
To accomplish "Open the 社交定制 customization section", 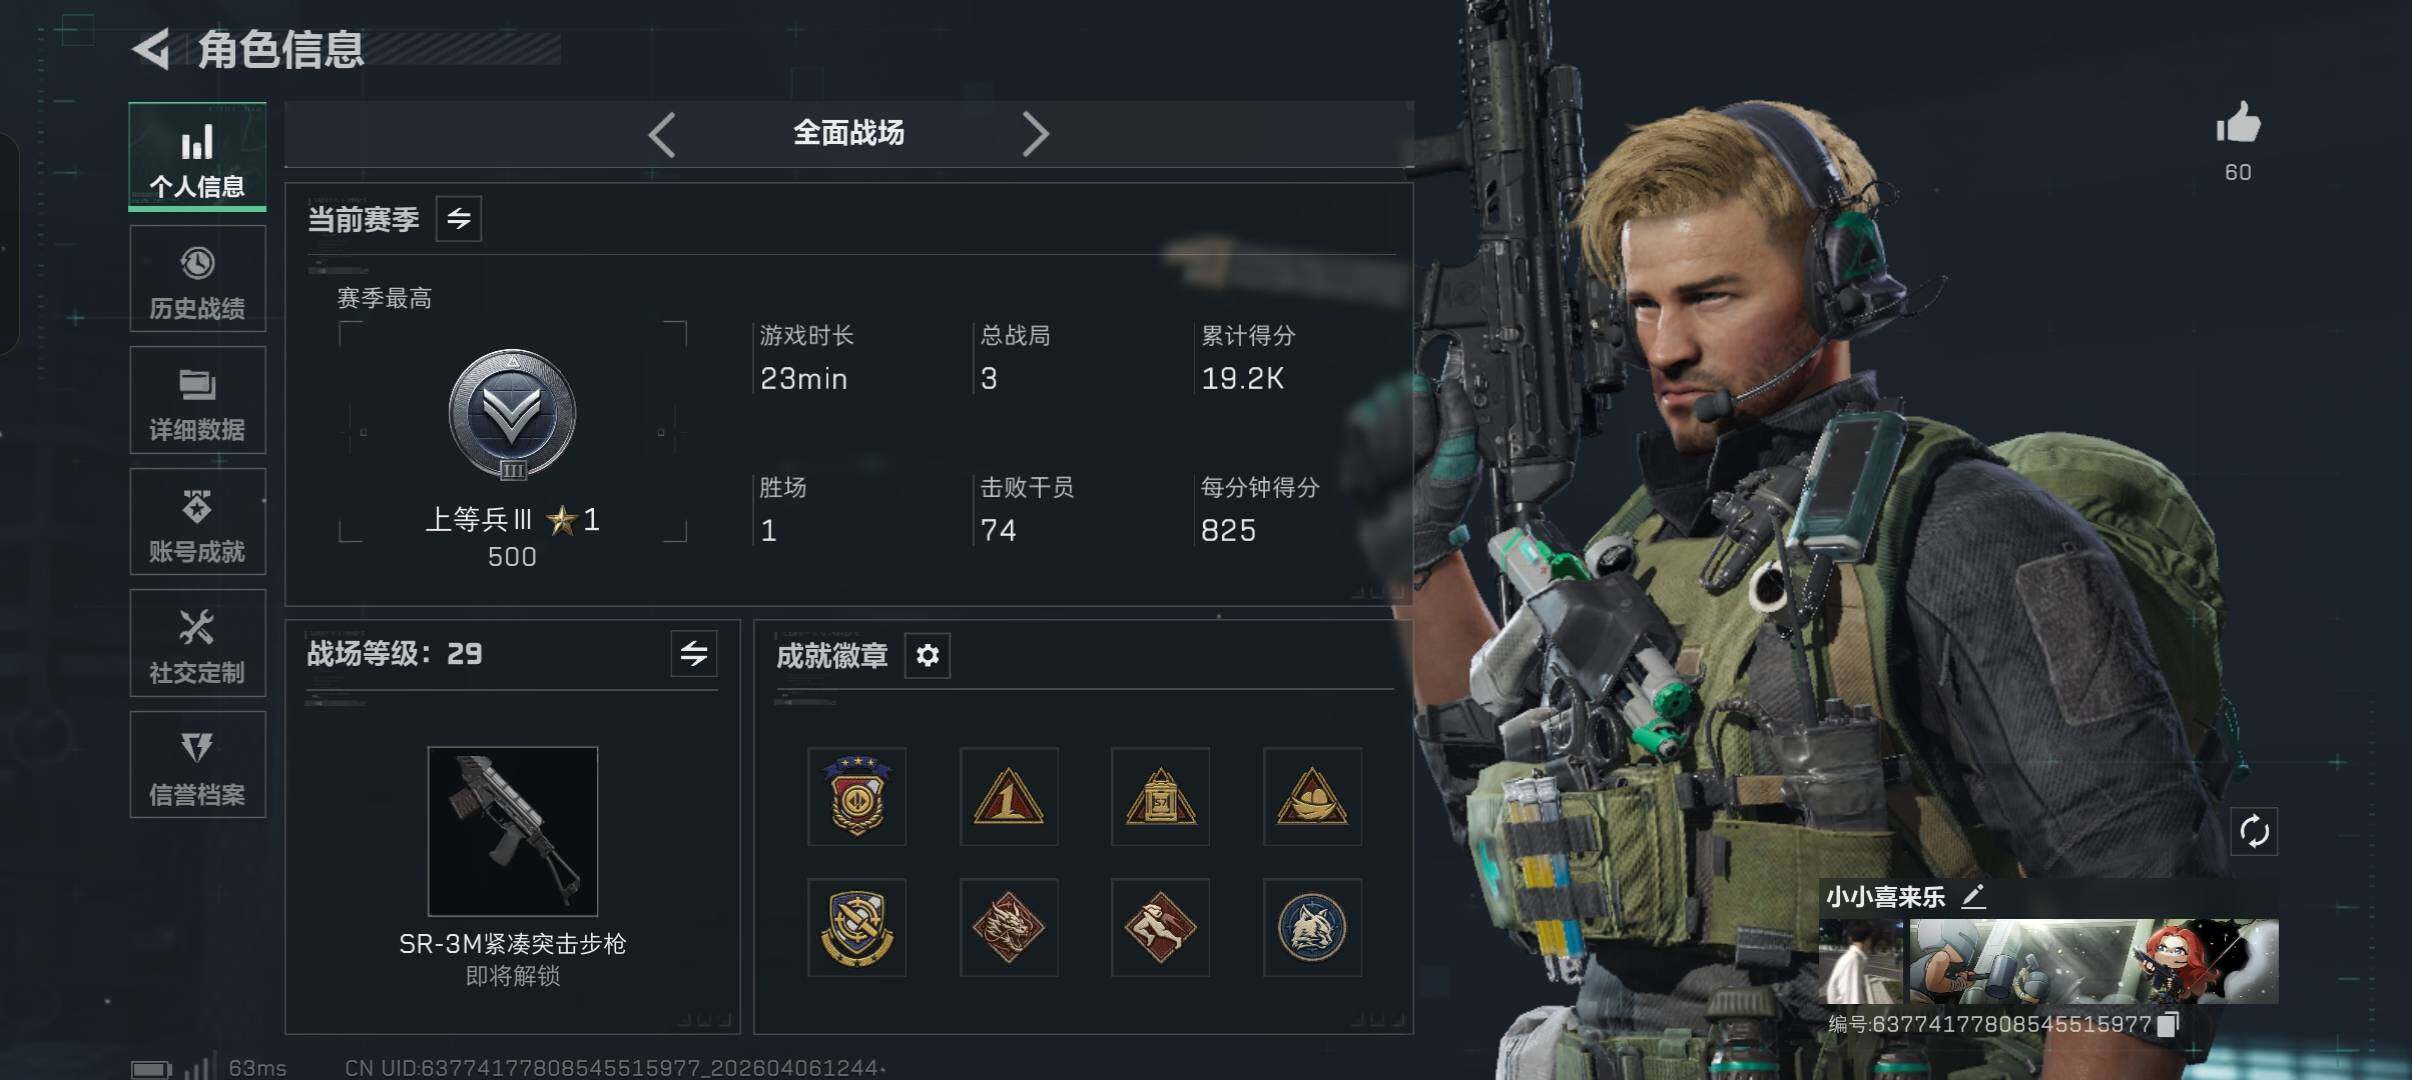I will pos(197,643).
